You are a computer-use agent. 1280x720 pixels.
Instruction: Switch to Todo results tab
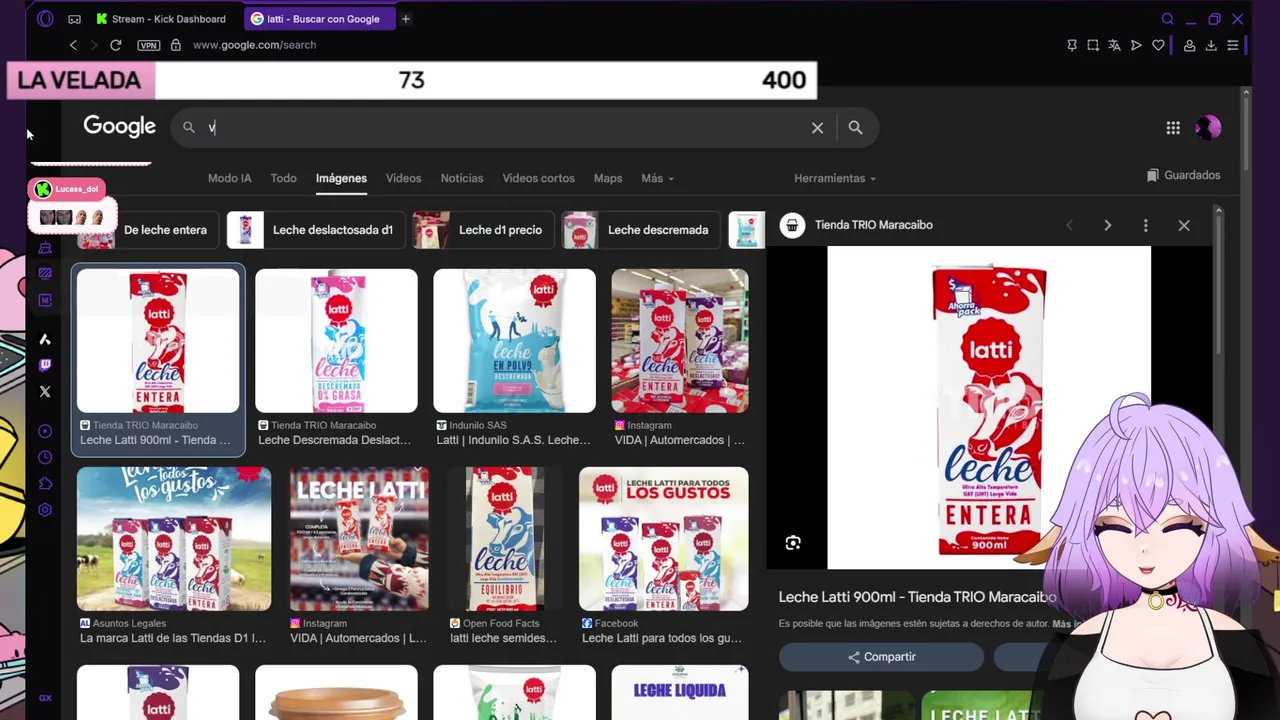pos(283,178)
